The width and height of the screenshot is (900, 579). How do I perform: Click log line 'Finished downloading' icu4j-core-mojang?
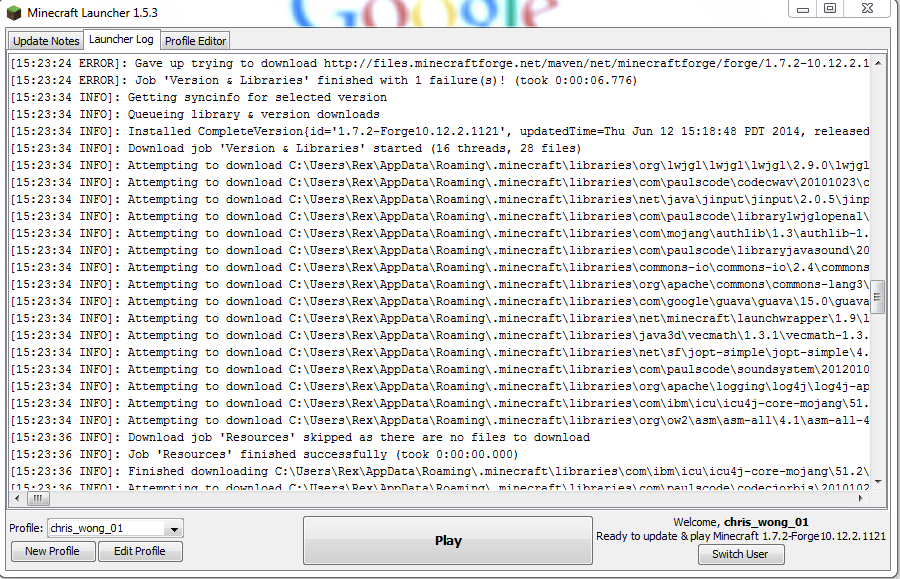tap(440, 472)
